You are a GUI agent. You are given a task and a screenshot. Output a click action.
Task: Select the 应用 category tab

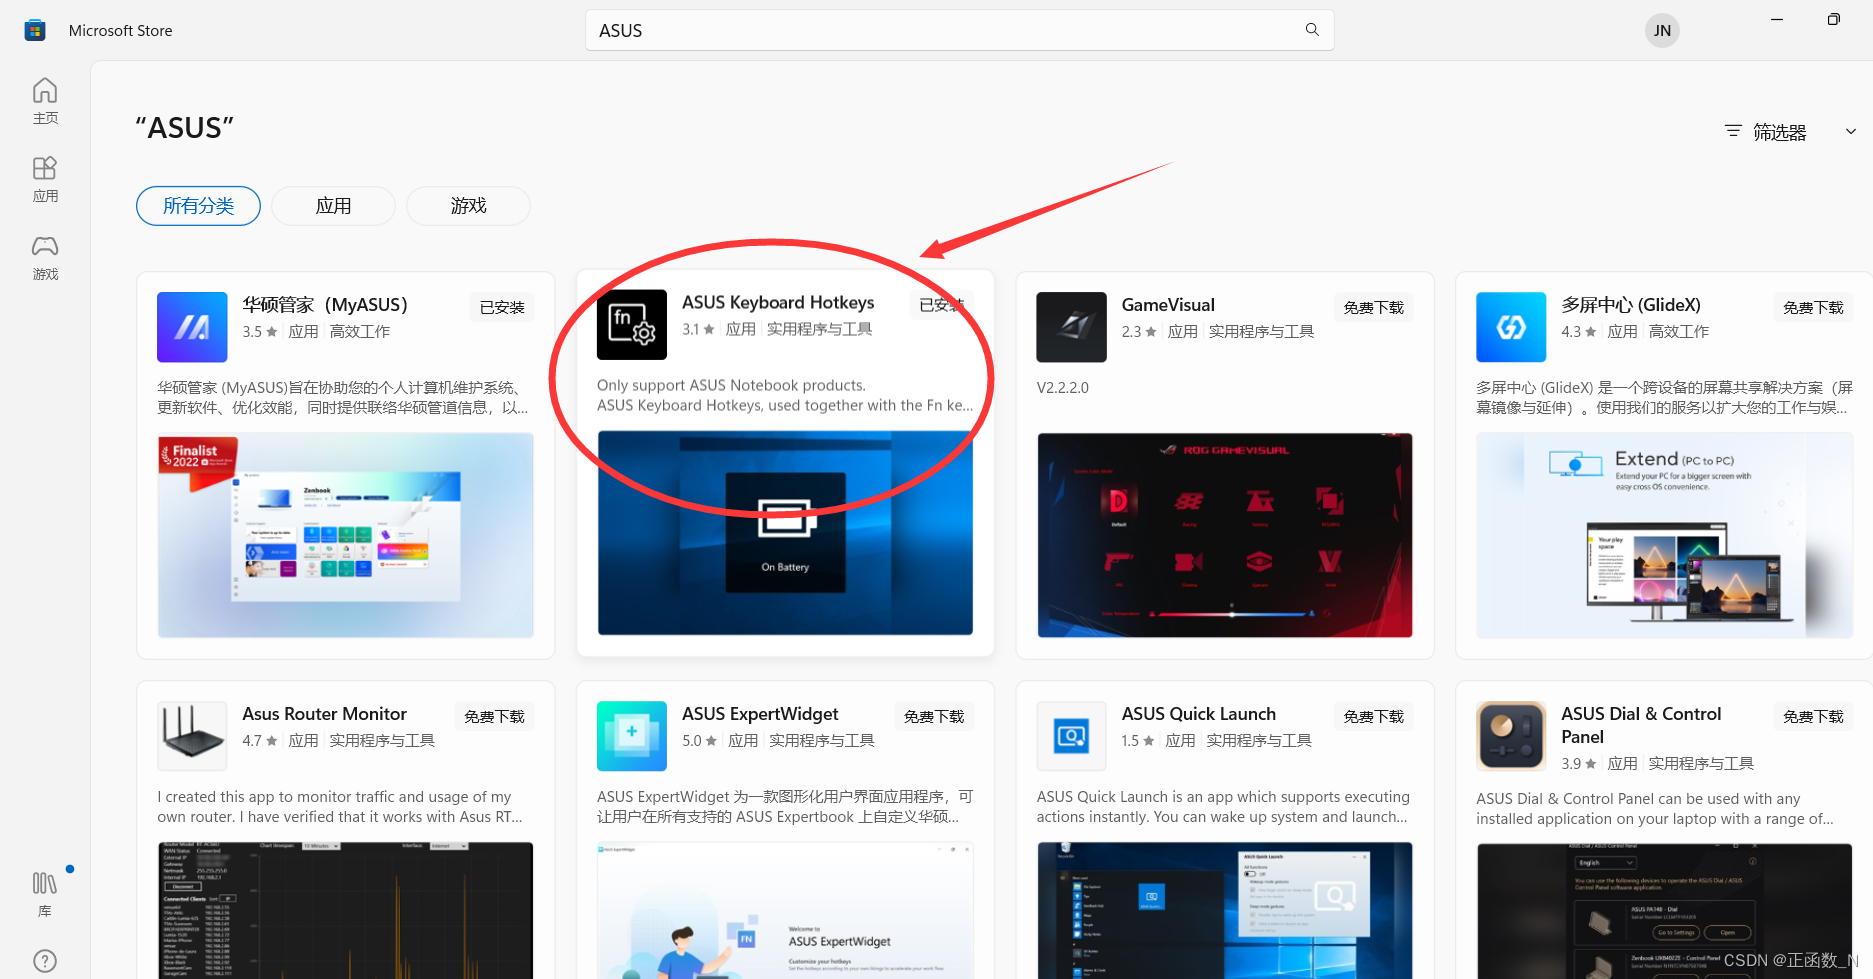[x=333, y=206]
